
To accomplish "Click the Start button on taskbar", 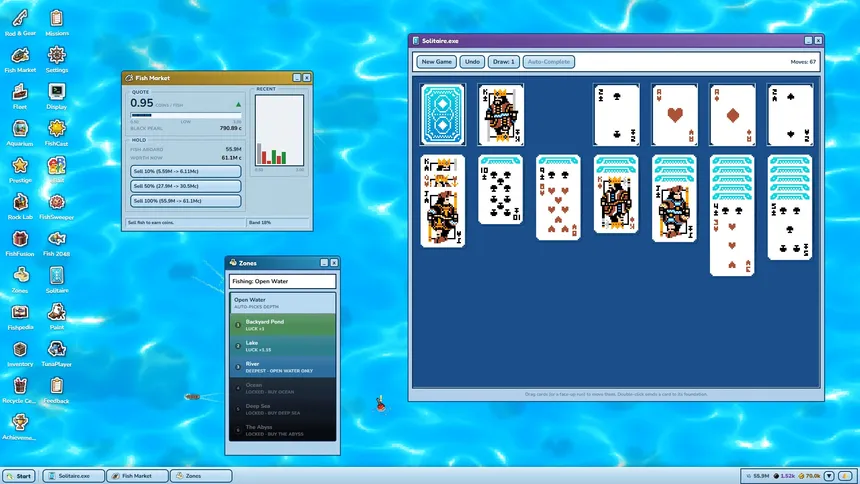I will pos(19,476).
